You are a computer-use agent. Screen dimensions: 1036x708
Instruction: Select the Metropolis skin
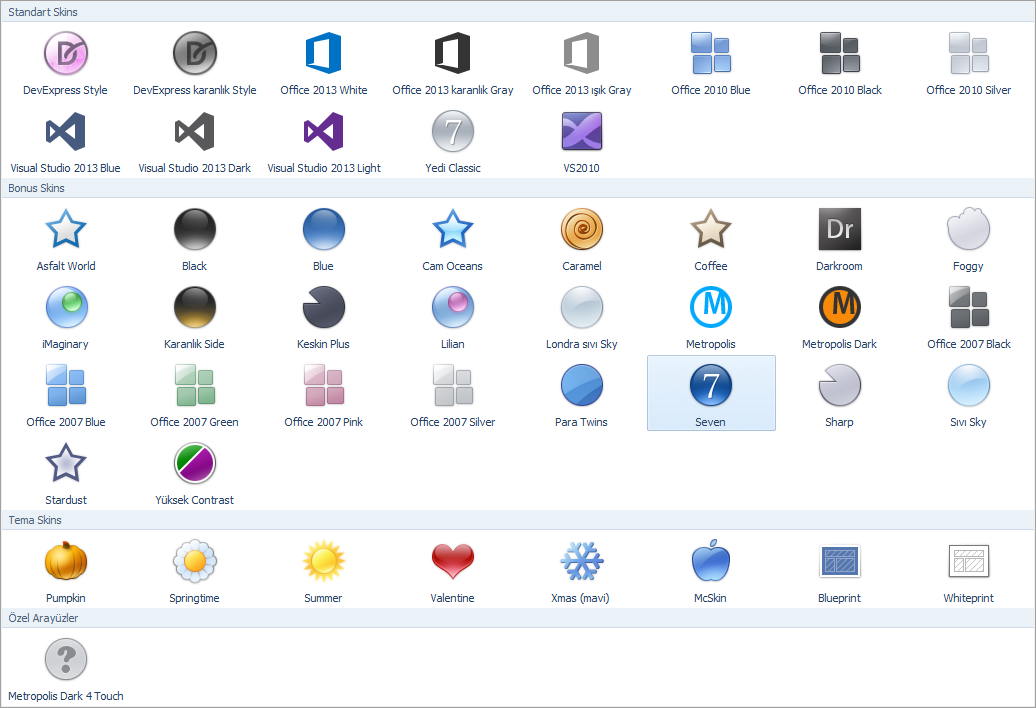pyautogui.click(x=711, y=316)
